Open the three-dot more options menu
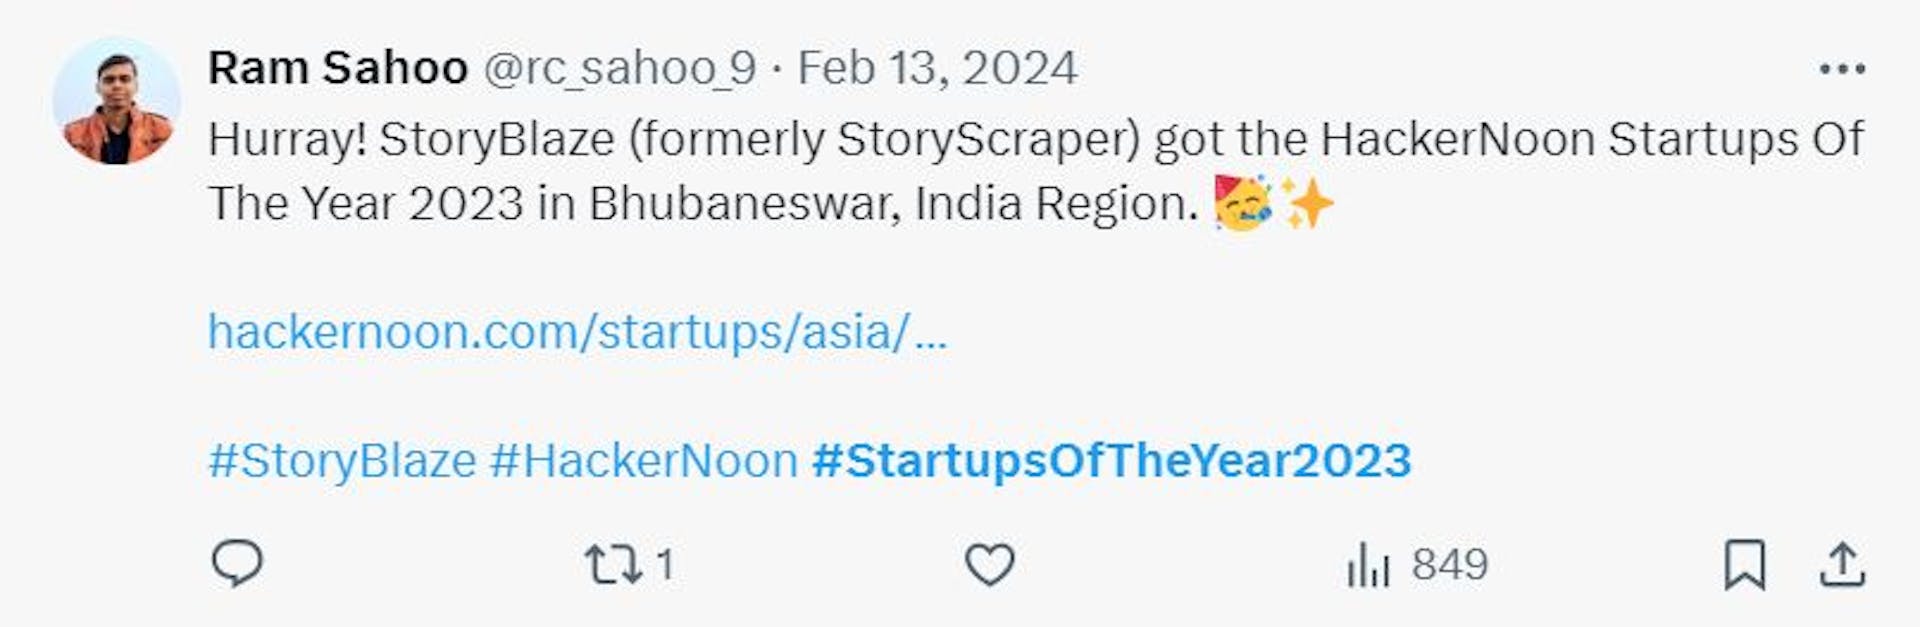This screenshot has height=627, width=1920. click(1842, 69)
